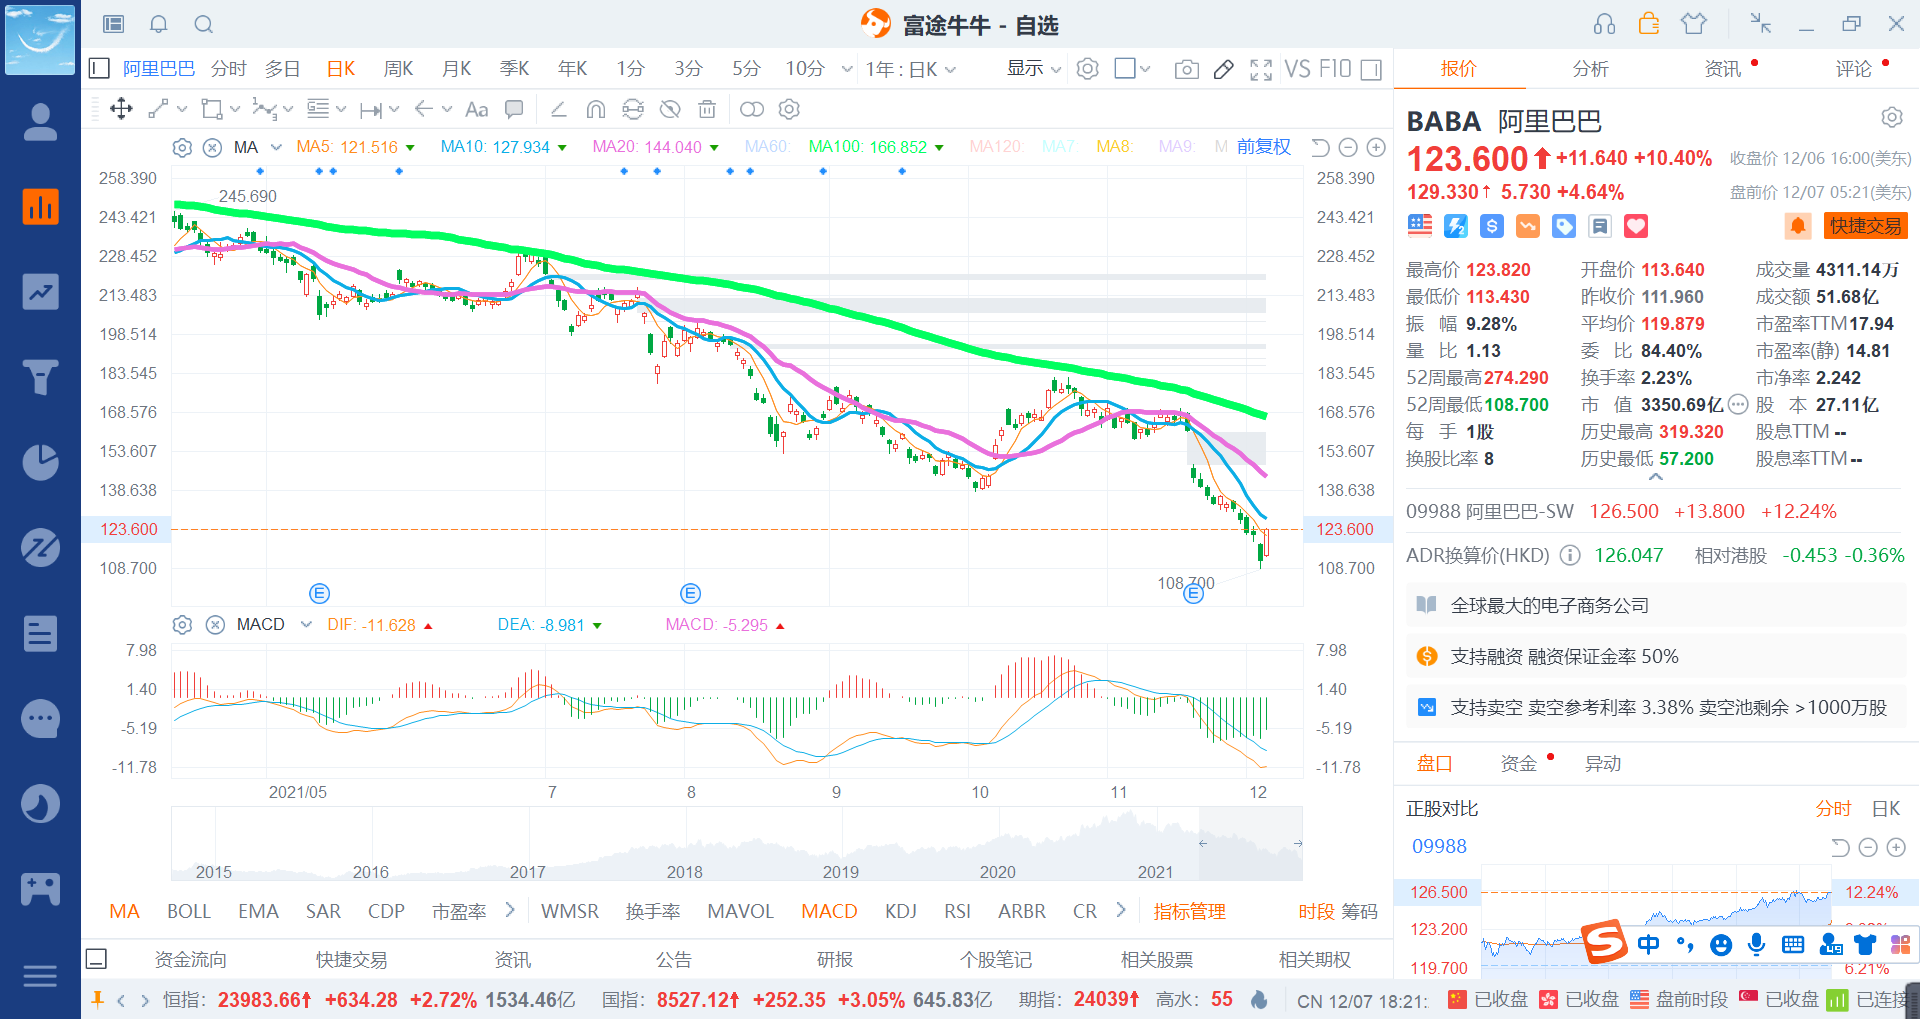Click the 快捷交易 quick trade button
The image size is (1920, 1019).
(x=1865, y=226)
